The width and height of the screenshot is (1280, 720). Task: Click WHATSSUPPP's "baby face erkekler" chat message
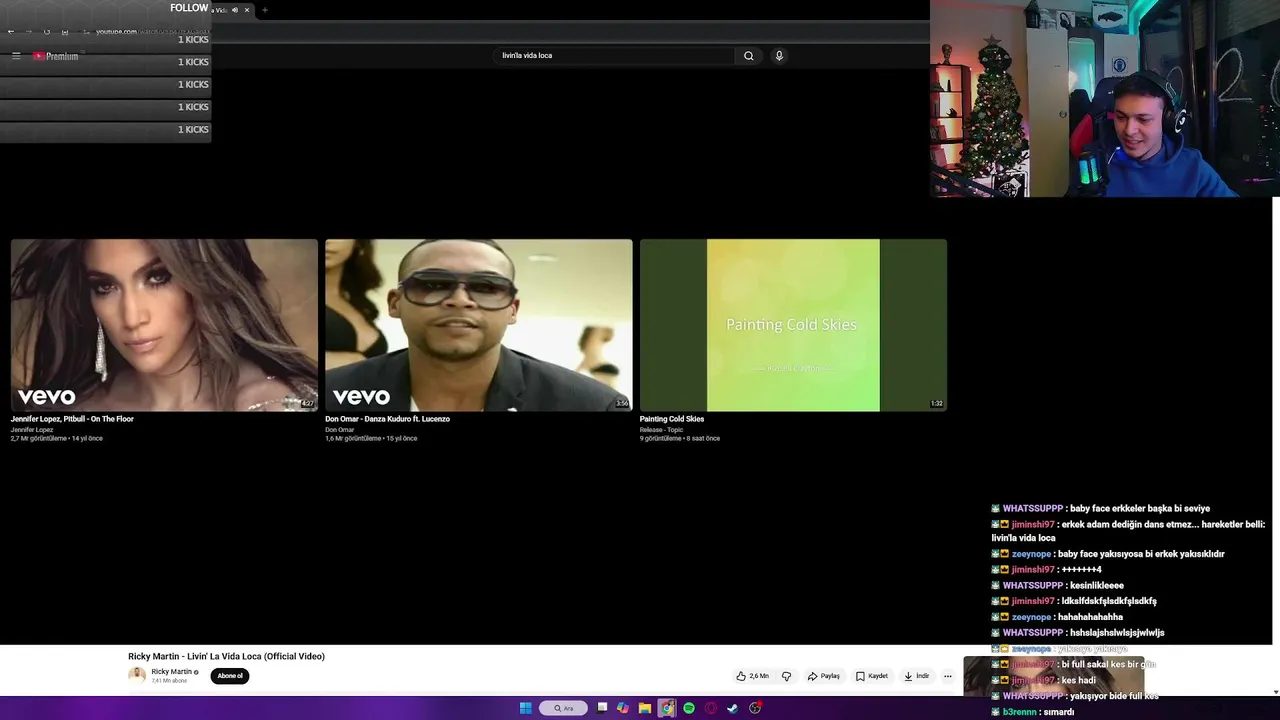point(1100,508)
